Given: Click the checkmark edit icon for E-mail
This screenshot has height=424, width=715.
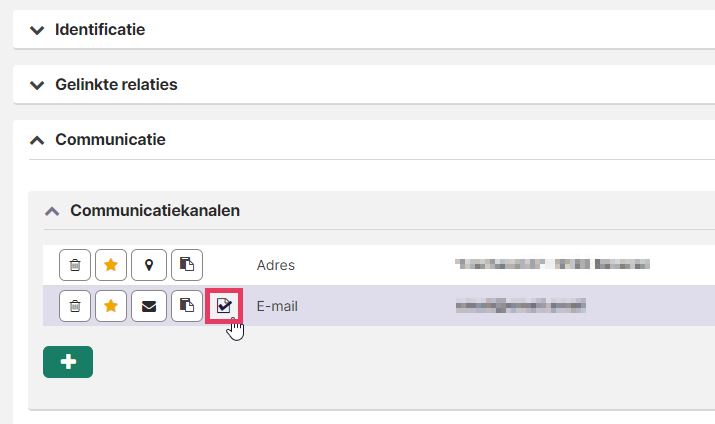Looking at the screenshot, I should point(224,306).
